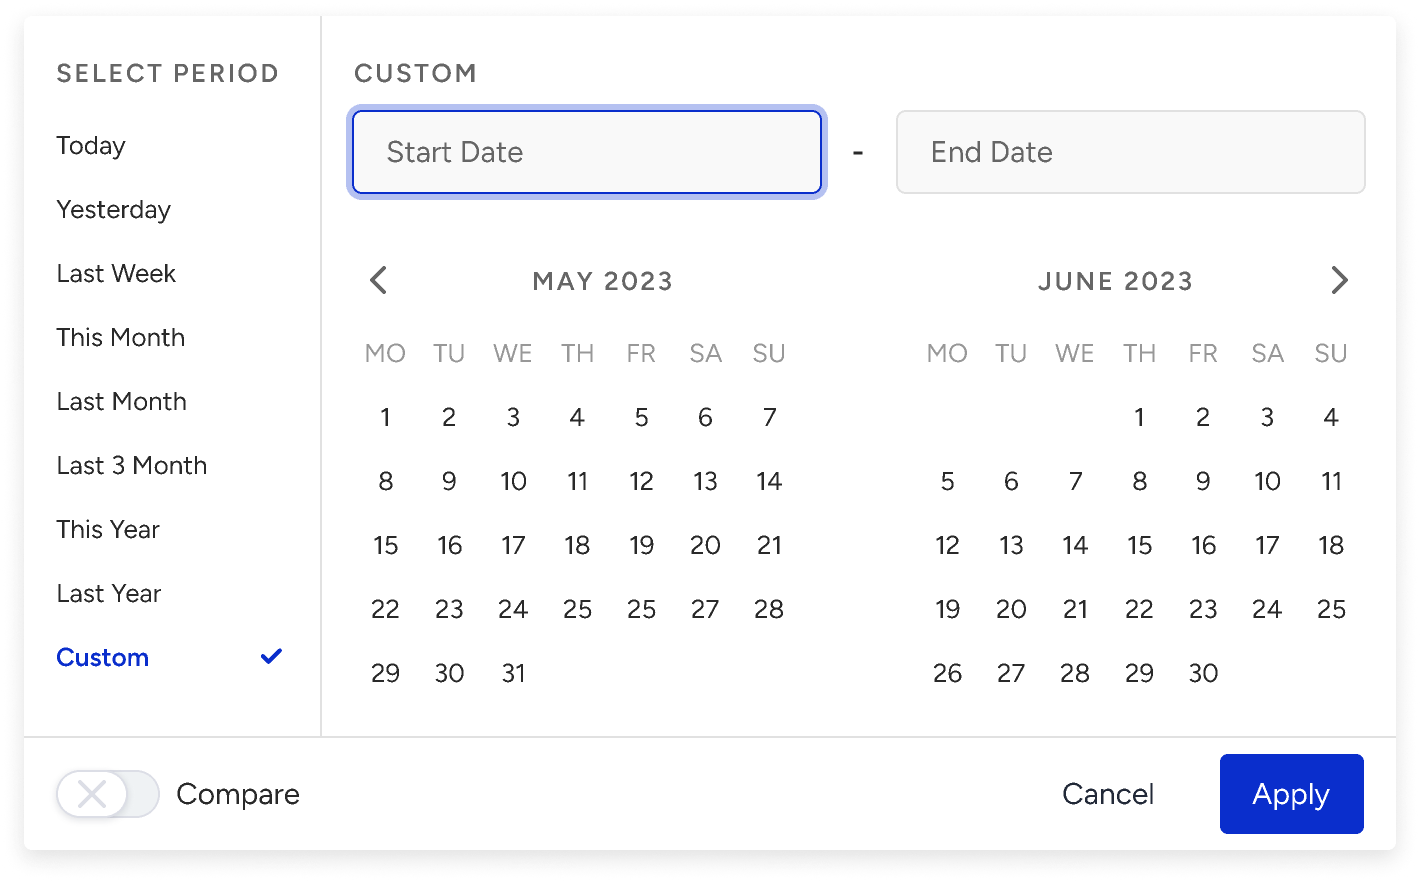The height and width of the screenshot is (882, 1420).
Task: Choose Last Week from the period list
Action: pos(116,273)
